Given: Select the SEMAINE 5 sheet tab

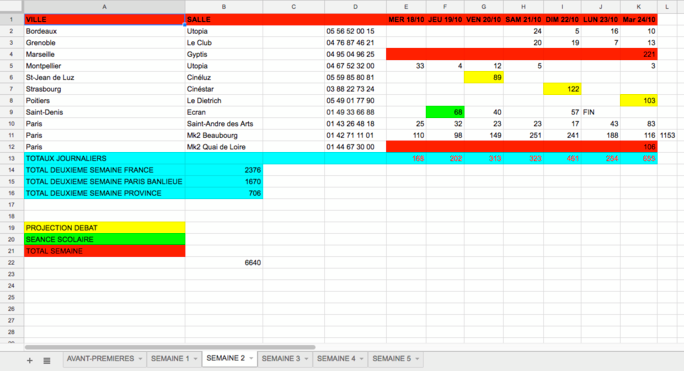Looking at the screenshot, I should pos(392,359).
